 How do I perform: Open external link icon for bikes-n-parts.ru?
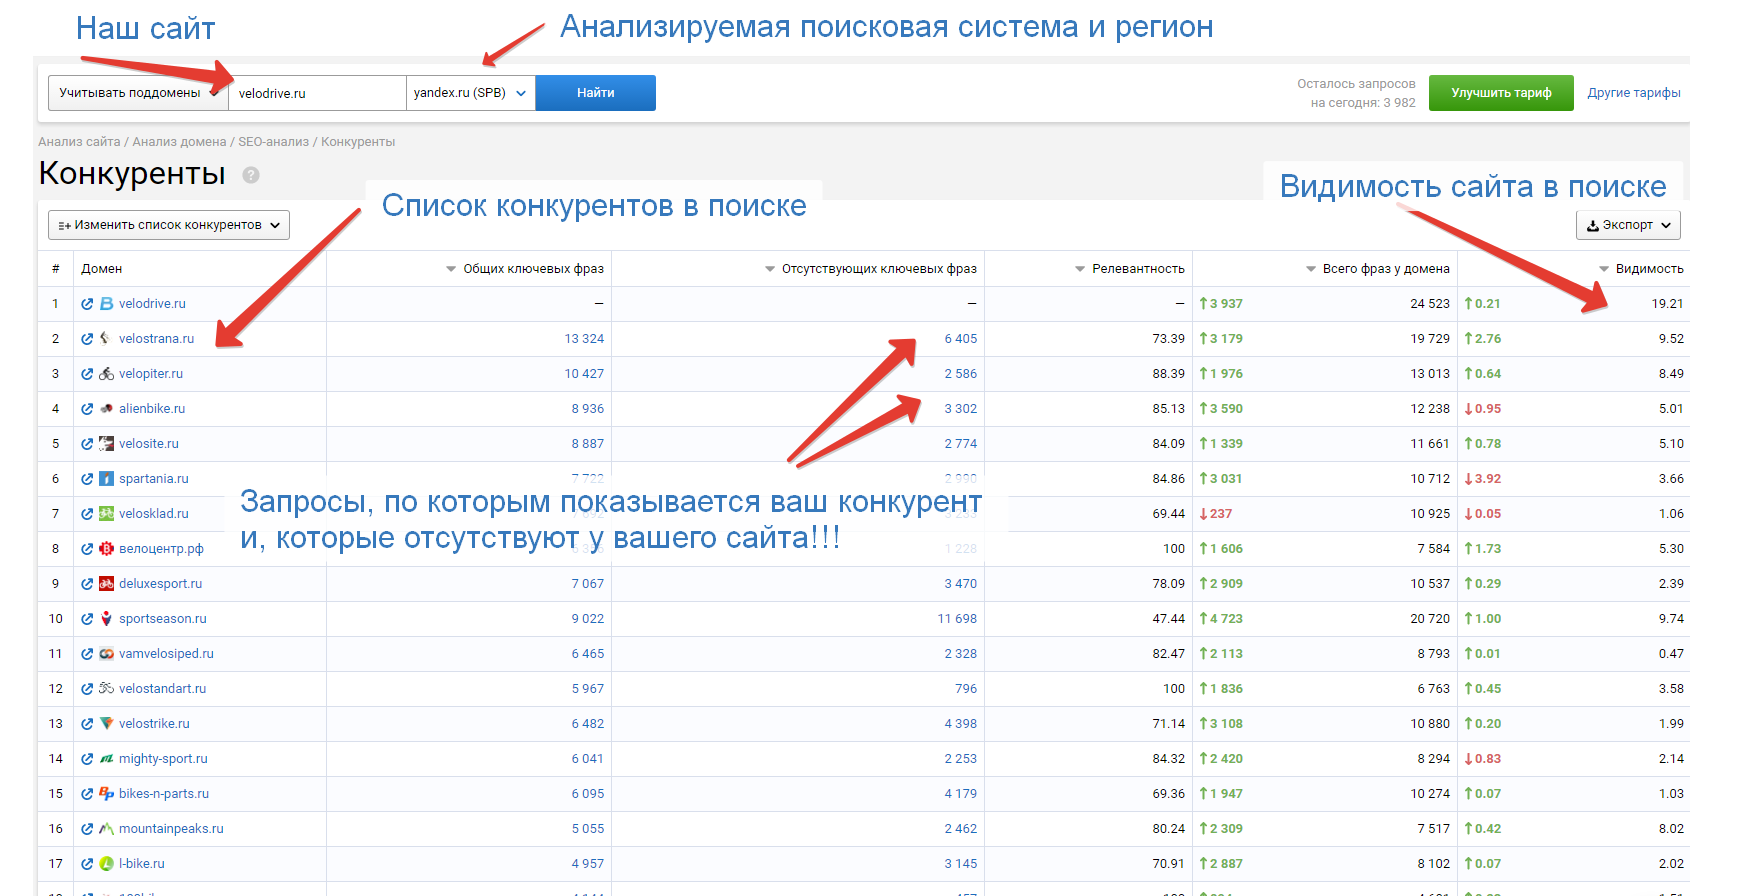(x=87, y=794)
